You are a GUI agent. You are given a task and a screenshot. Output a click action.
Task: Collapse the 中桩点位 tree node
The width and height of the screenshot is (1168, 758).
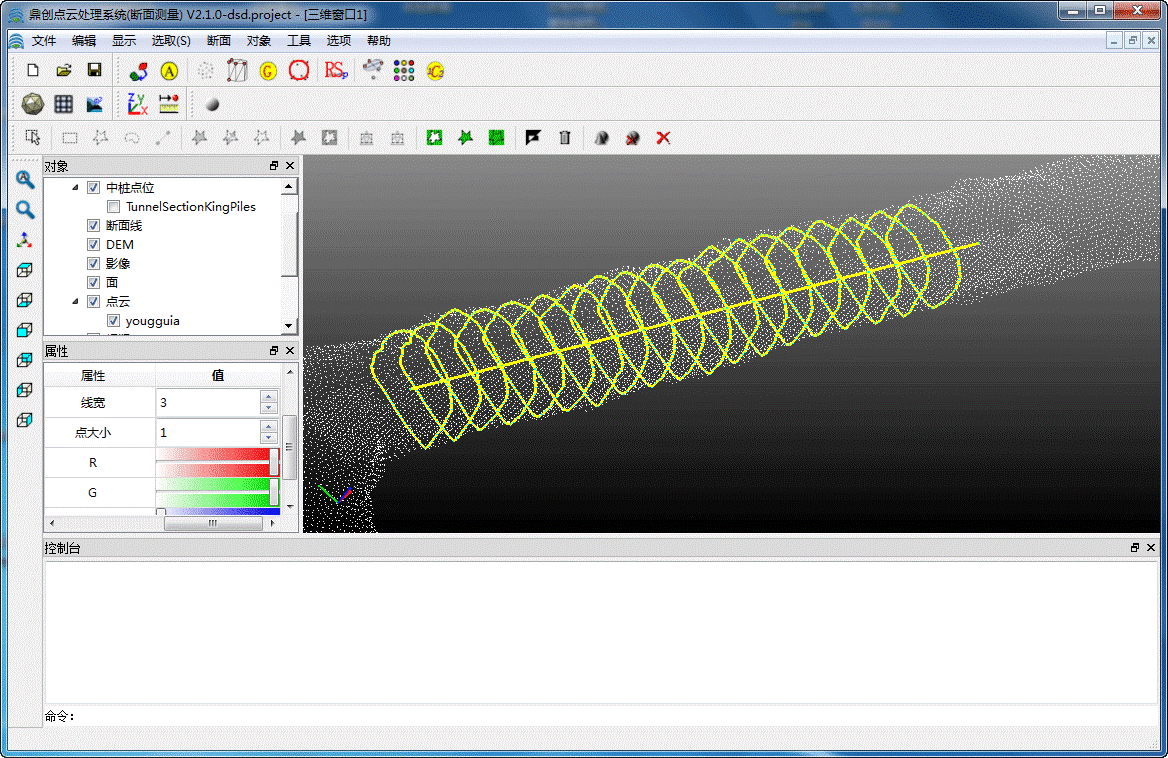tap(76, 188)
